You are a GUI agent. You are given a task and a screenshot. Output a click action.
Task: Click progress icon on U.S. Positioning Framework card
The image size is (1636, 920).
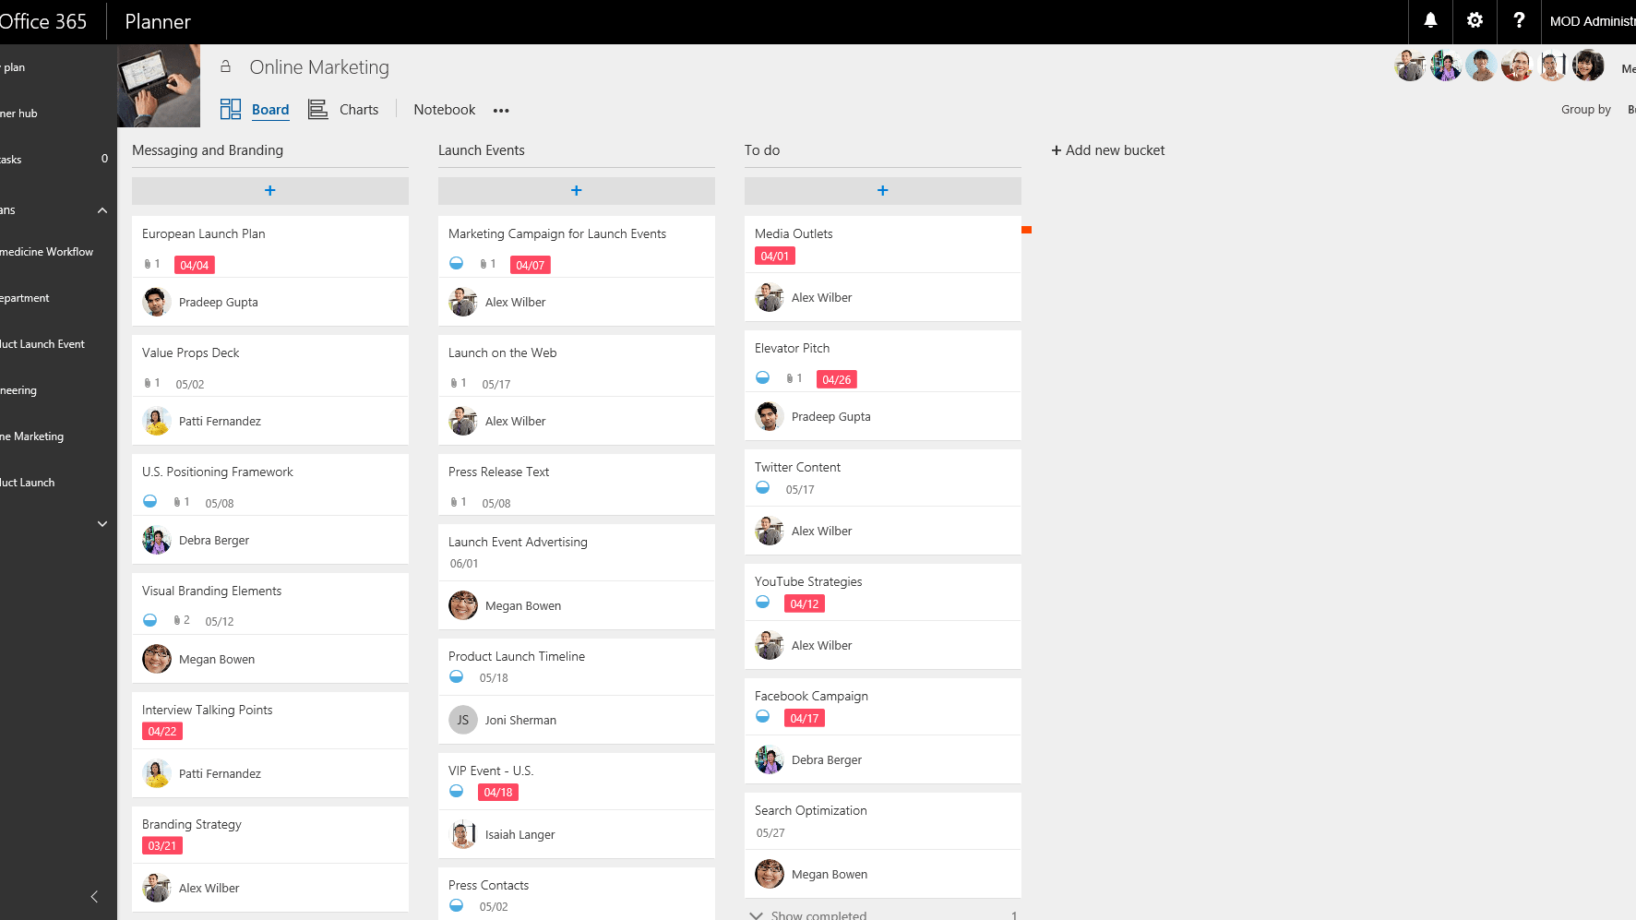coord(150,502)
